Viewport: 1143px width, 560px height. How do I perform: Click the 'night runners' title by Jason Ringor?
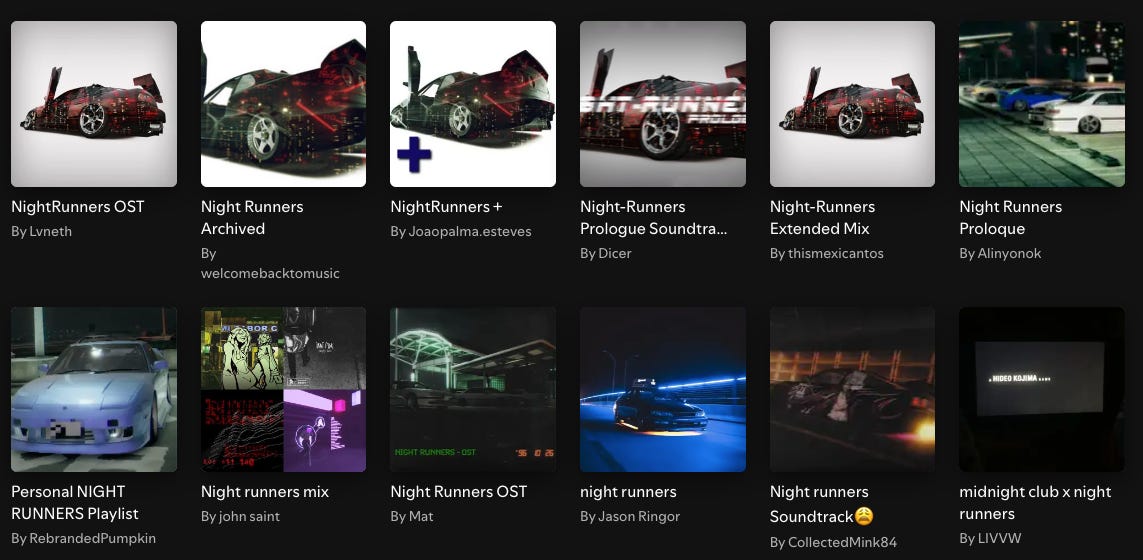click(628, 491)
